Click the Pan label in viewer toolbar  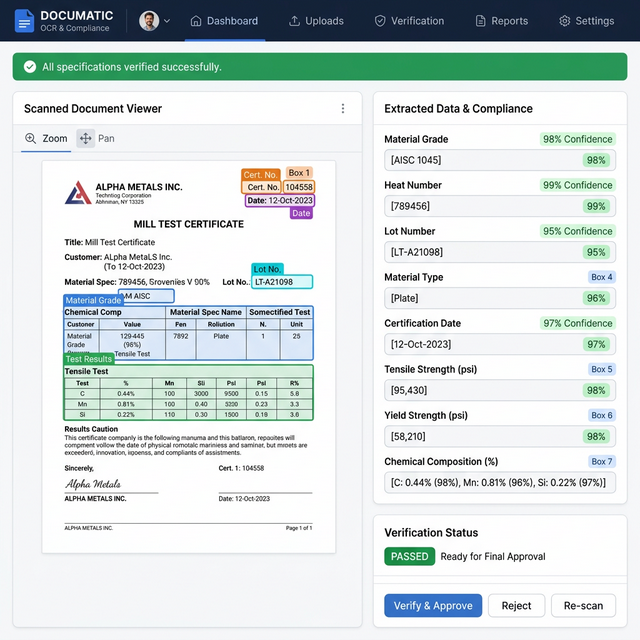(106, 138)
